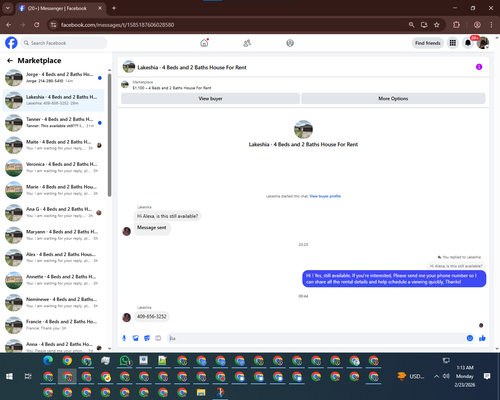The width and height of the screenshot is (500, 400).
Task: Open the Groups icon in top navigation
Action: pos(290,43)
